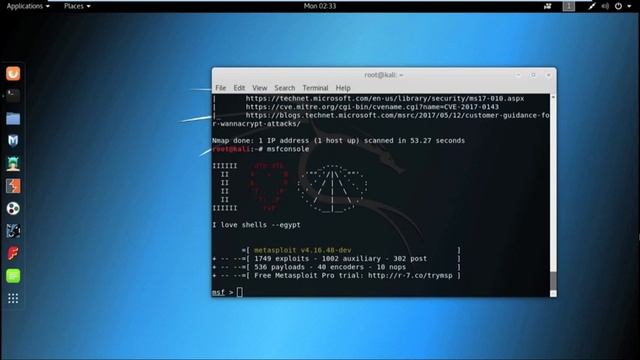Maximize the terminal window

[533, 75]
